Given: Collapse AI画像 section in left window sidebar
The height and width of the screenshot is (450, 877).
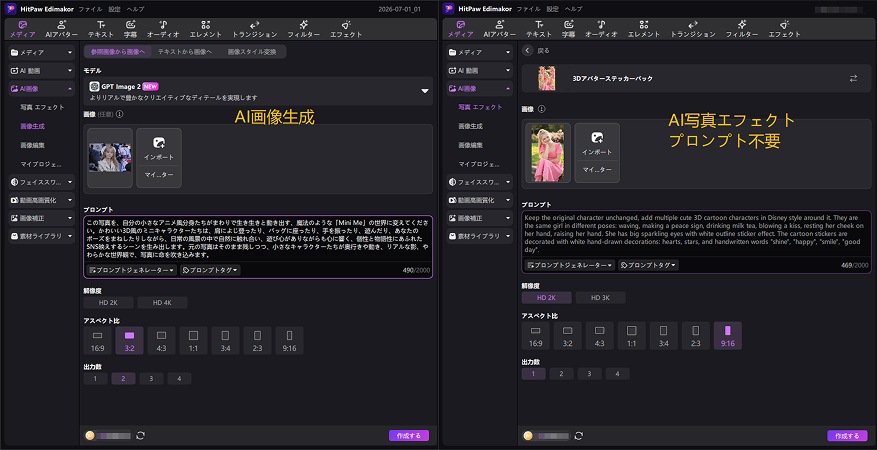Looking at the screenshot, I should (x=41, y=88).
